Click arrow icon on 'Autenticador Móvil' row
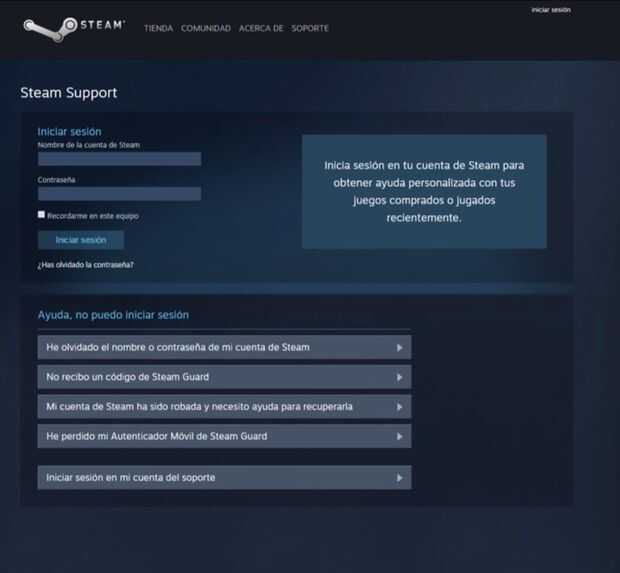Screen dimensions: 620x573 (x=399, y=437)
